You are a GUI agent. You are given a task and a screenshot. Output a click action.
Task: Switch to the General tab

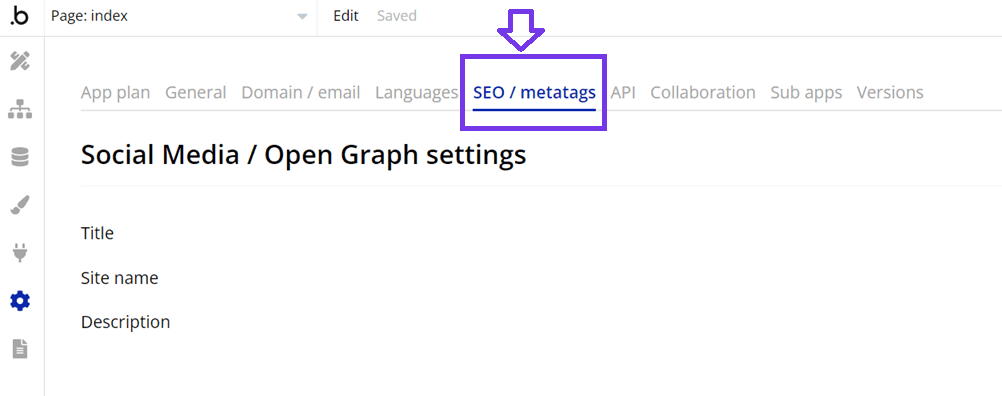tap(196, 93)
